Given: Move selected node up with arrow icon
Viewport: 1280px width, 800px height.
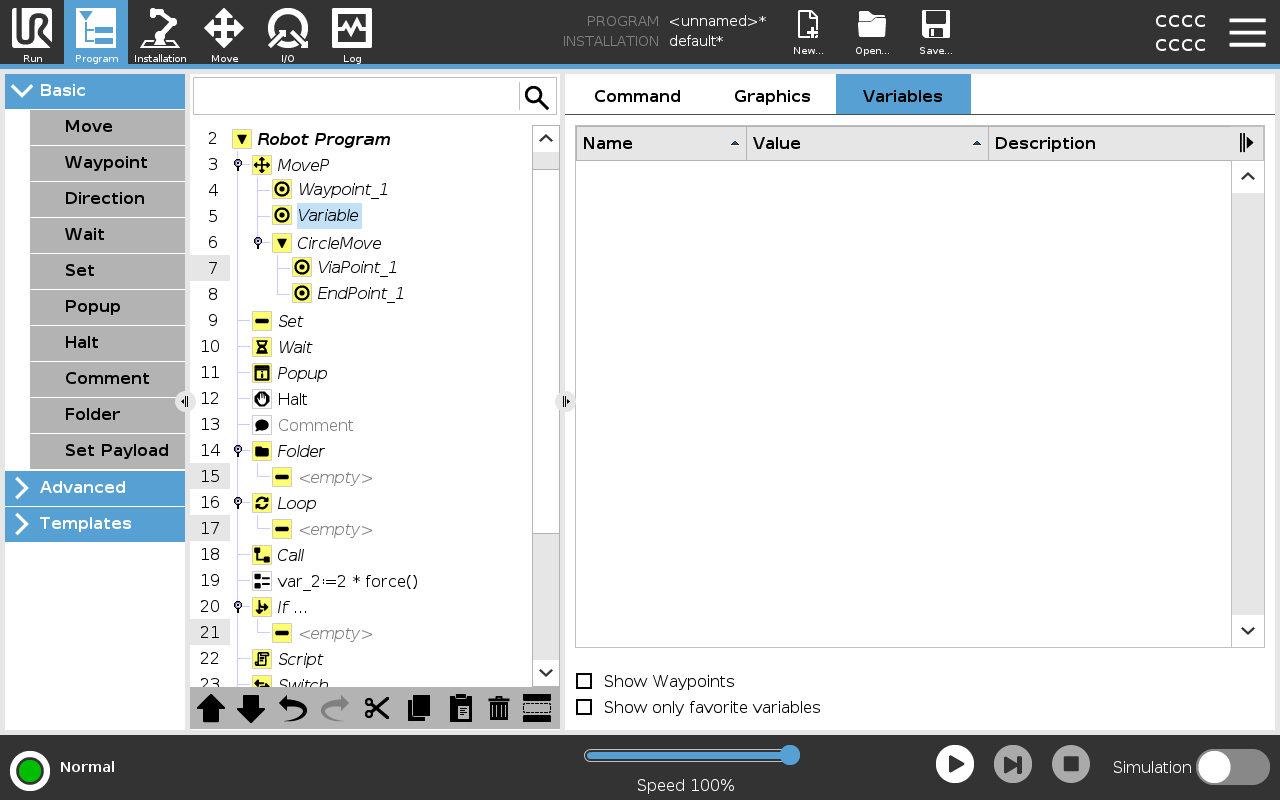Looking at the screenshot, I should click(211, 709).
